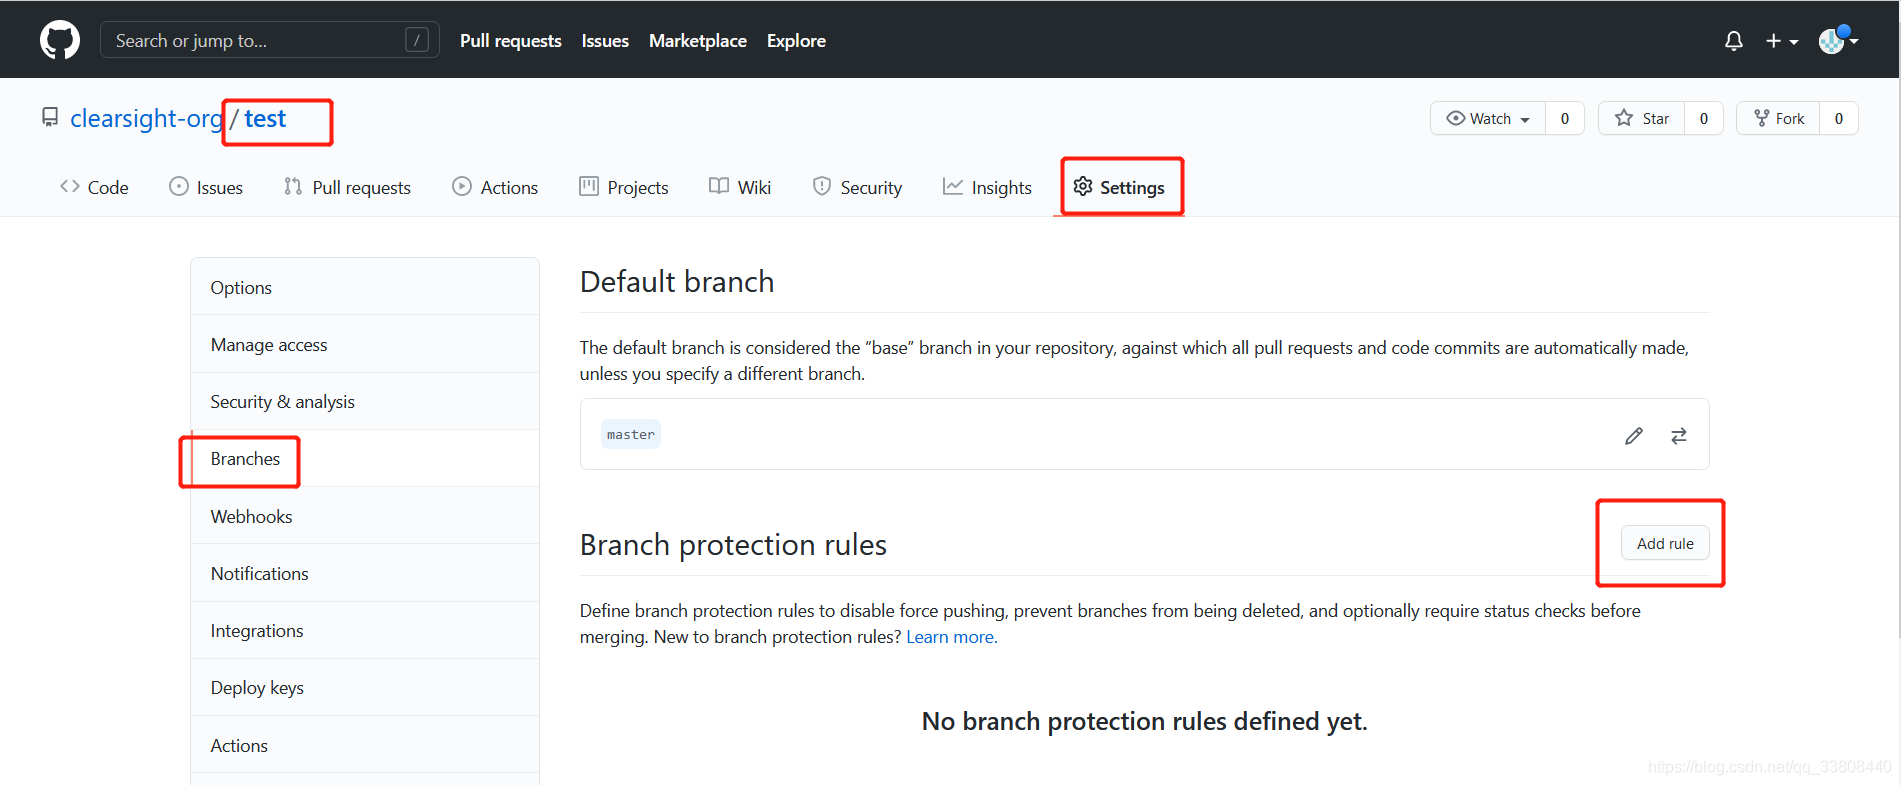View the forks count next to Fork
Viewport: 1901px width, 785px height.
coord(1839,119)
